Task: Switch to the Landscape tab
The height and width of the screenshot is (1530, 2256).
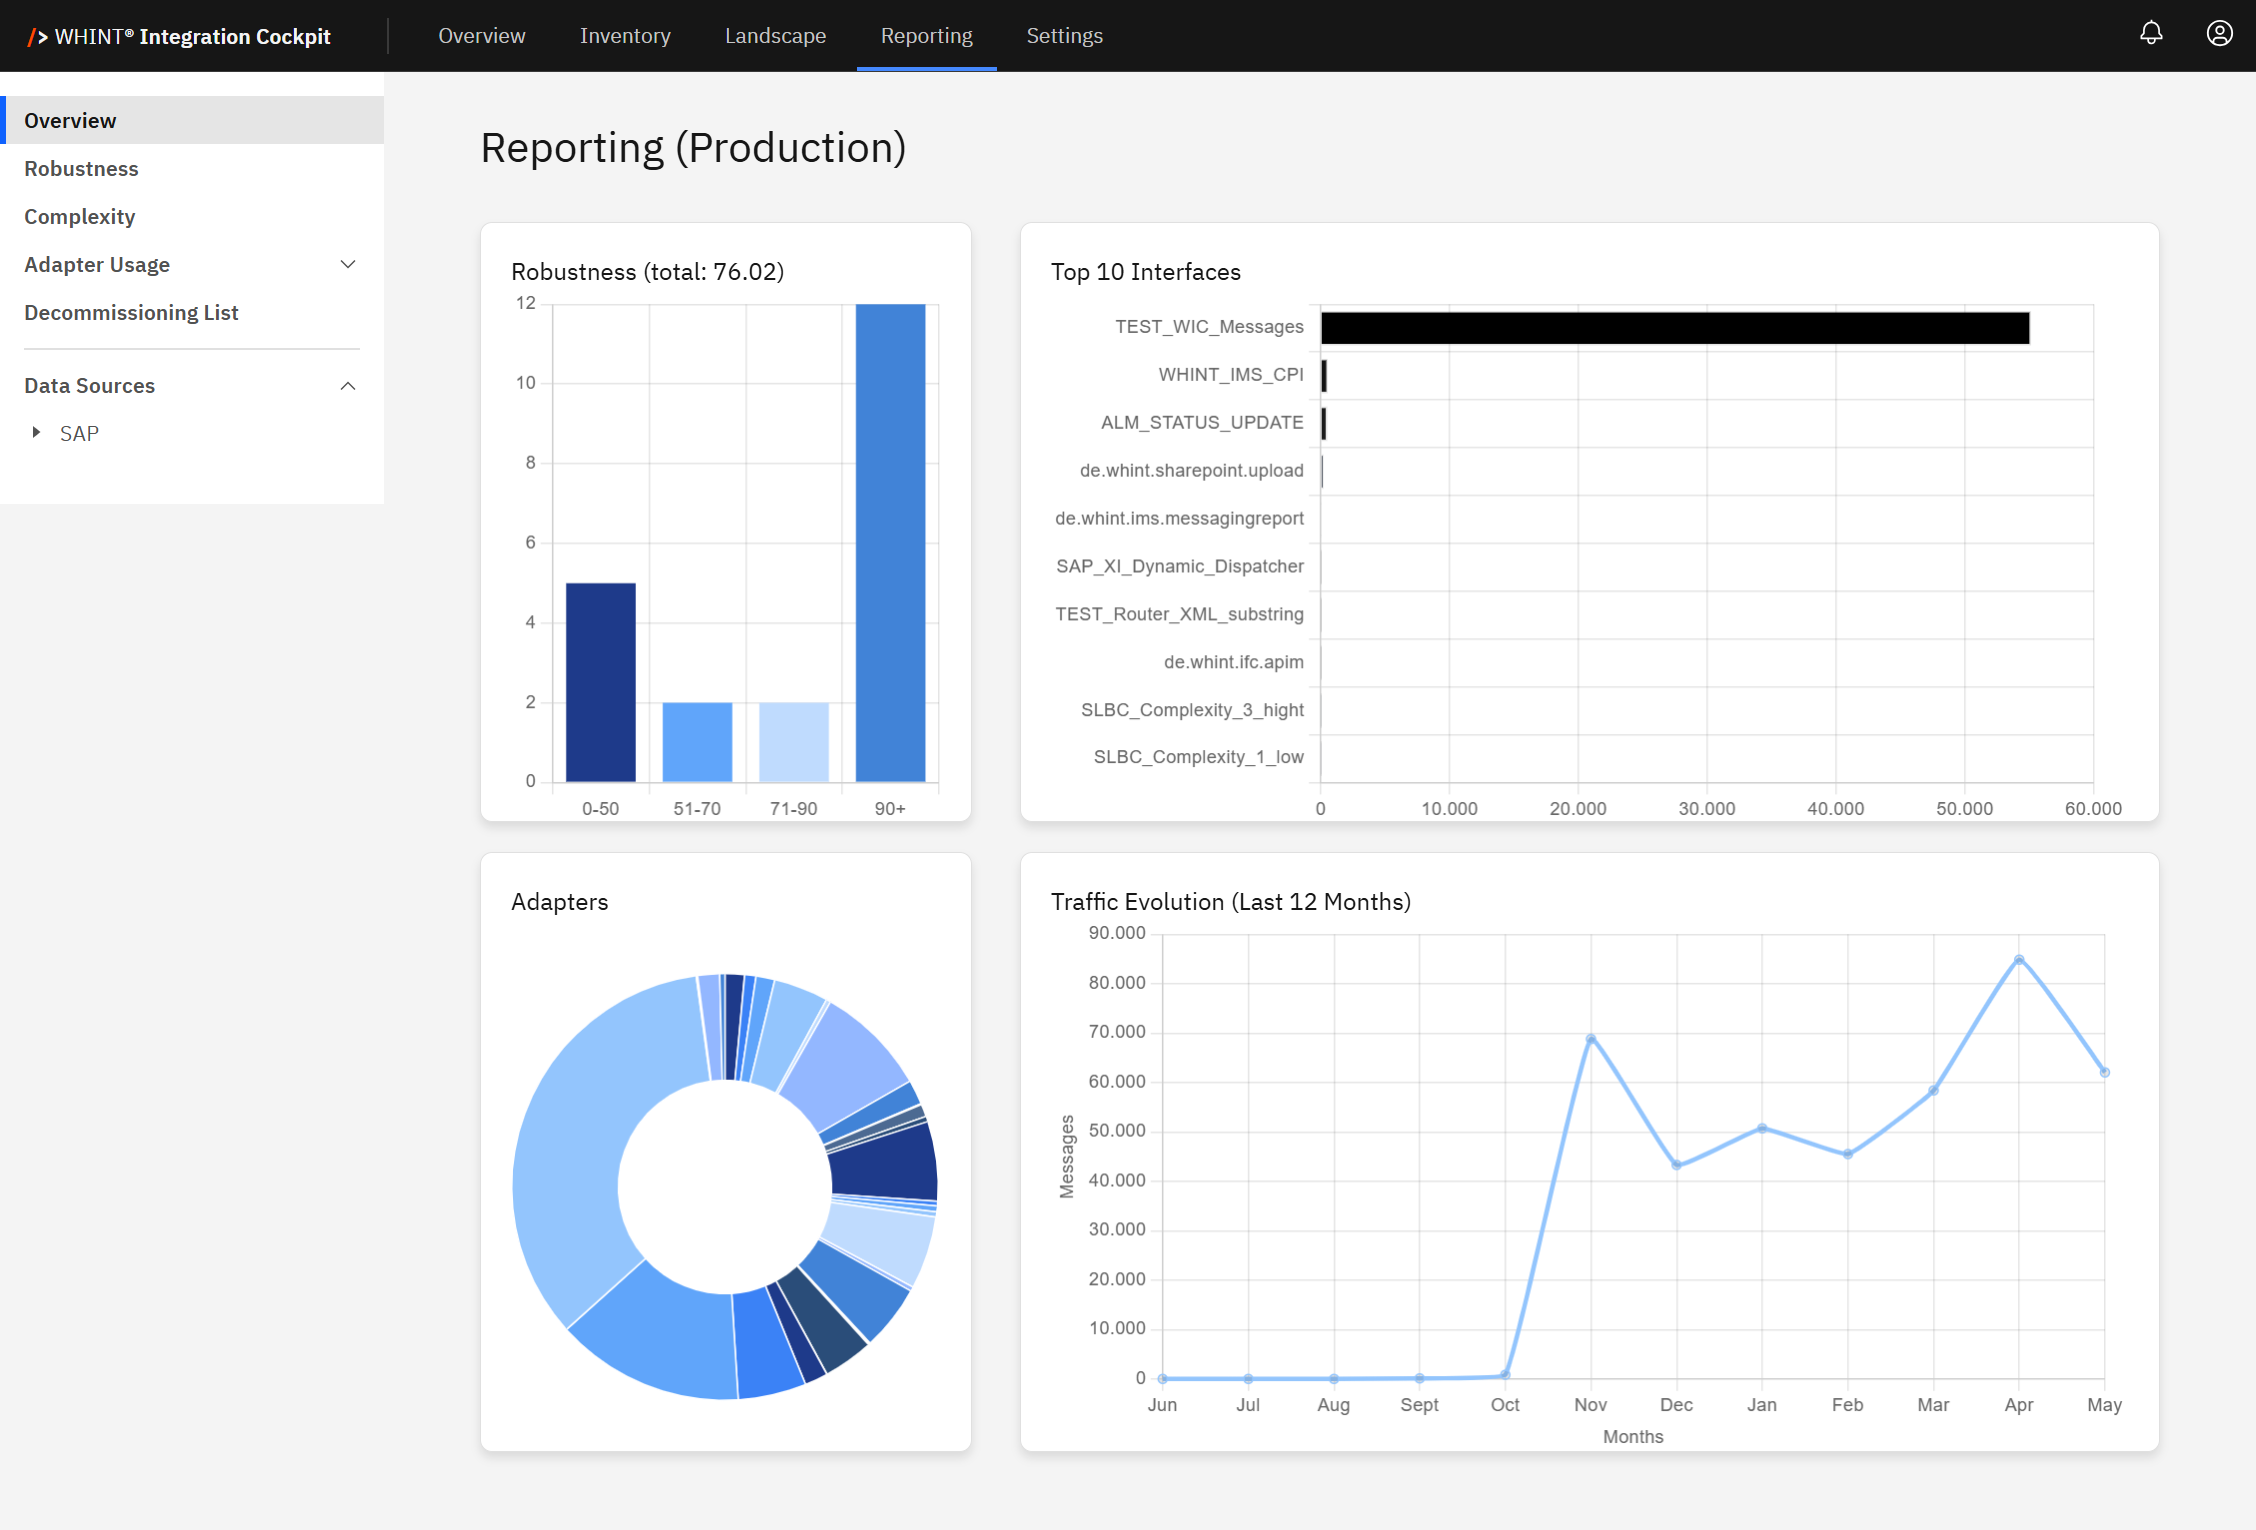Action: [x=775, y=36]
